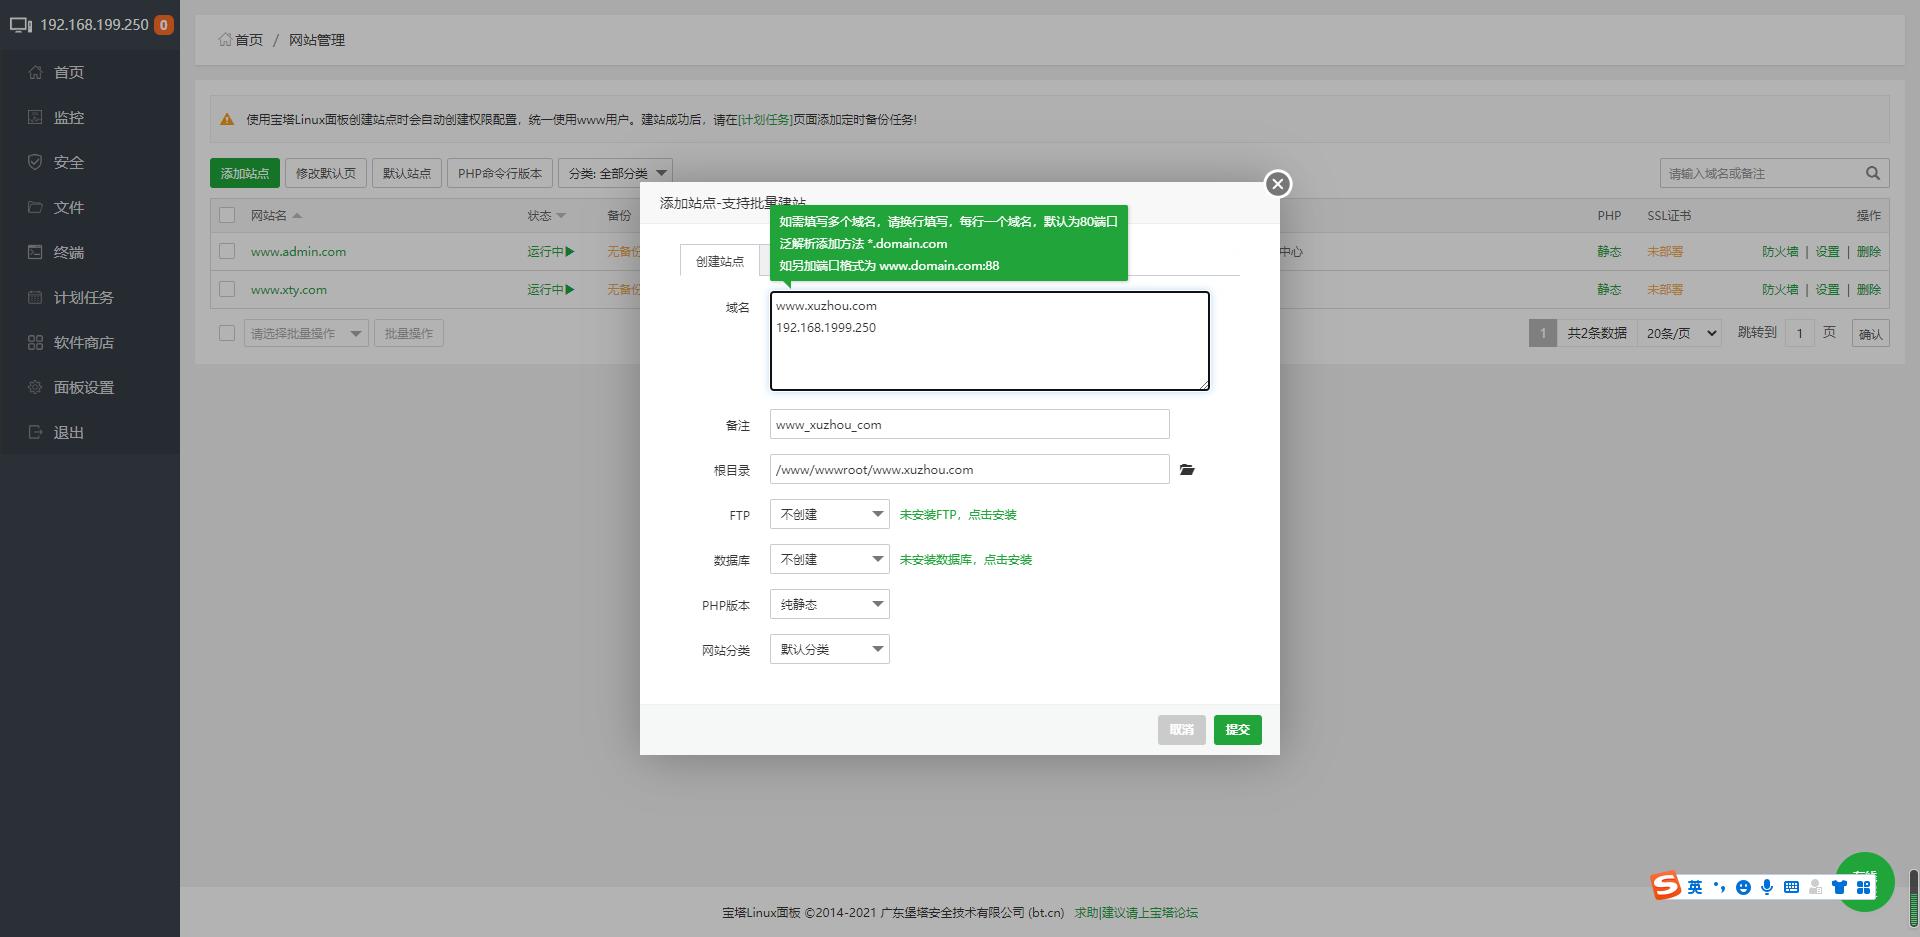Select the 创建站点 tab
Image resolution: width=1920 pixels, height=937 pixels.
tap(720, 261)
